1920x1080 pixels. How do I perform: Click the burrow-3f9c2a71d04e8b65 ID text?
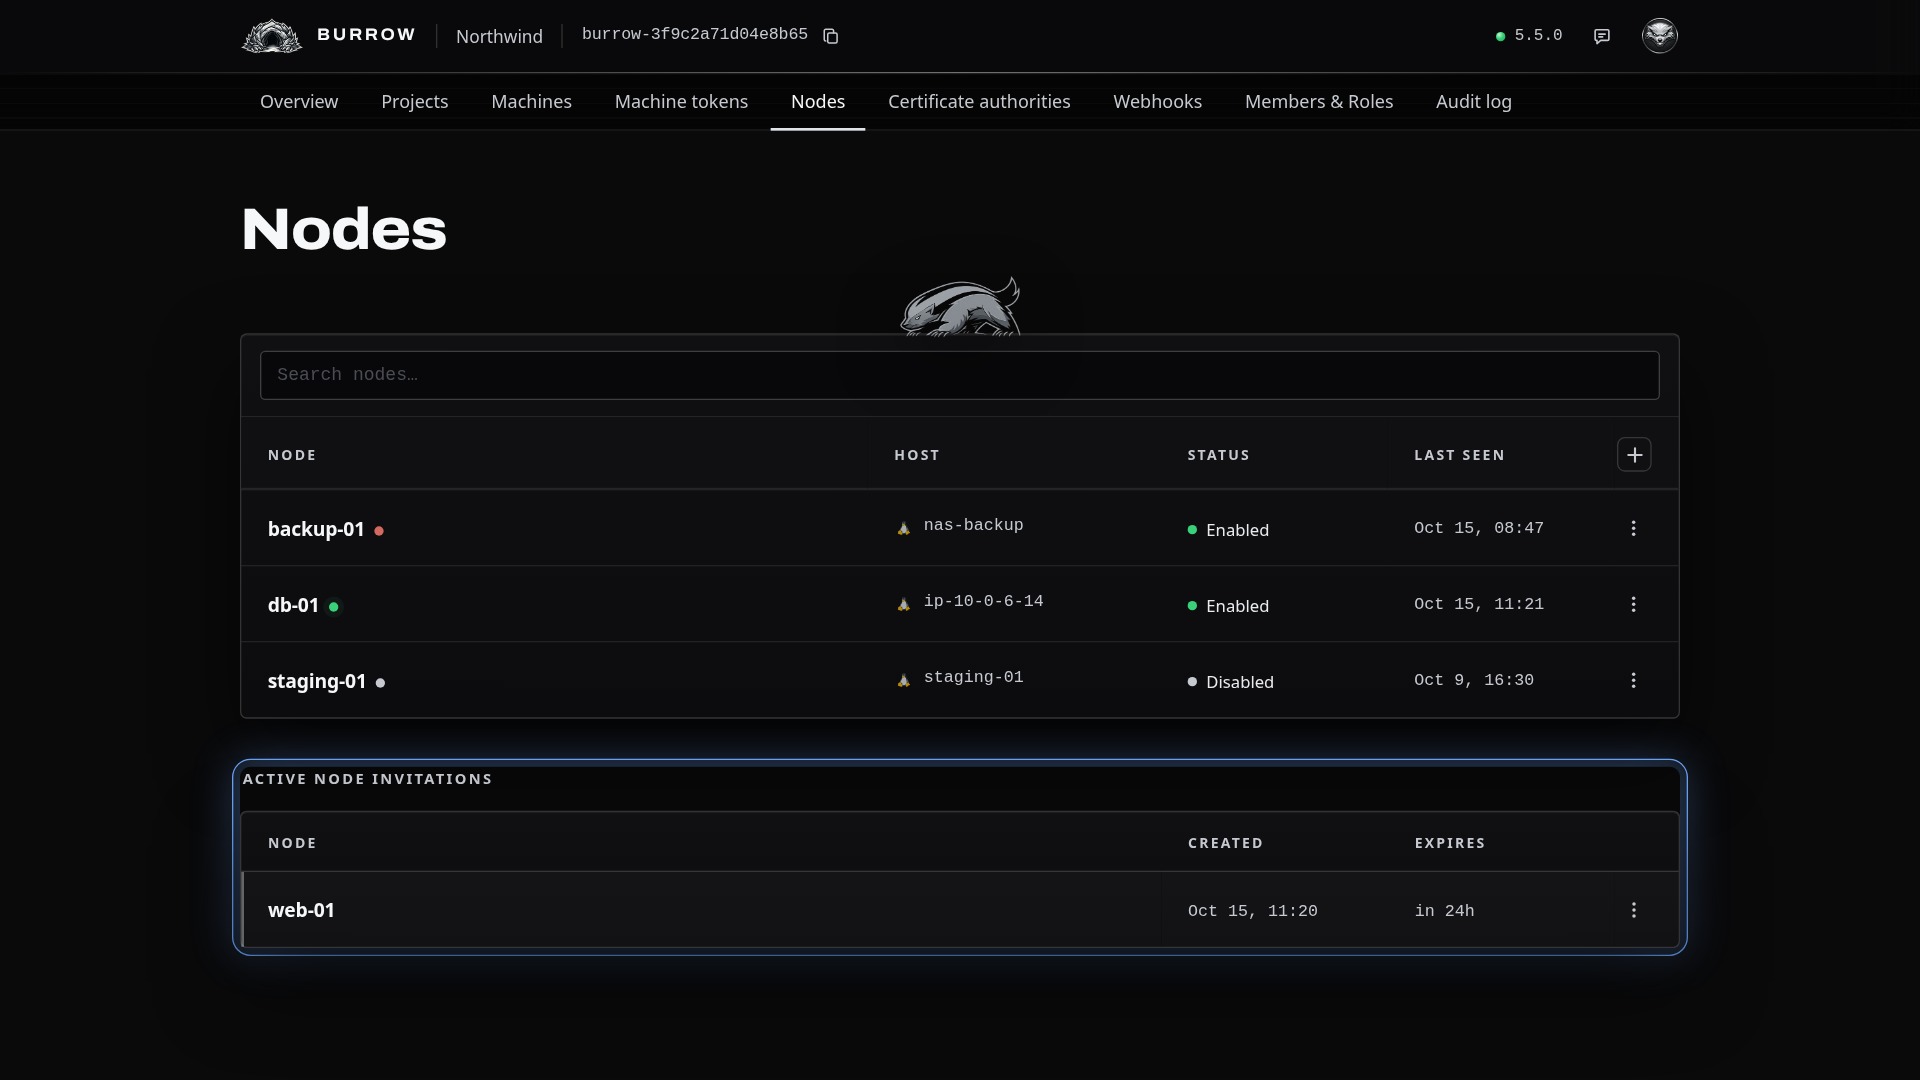[x=695, y=35]
